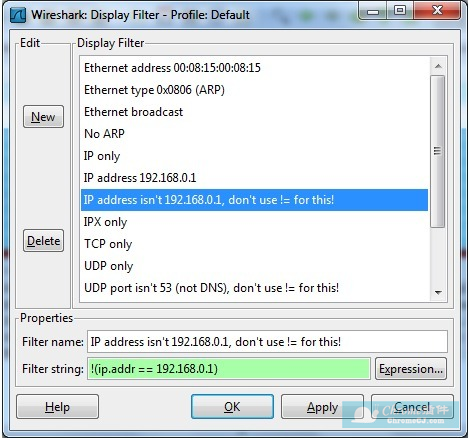
Task: Select 'Ethernet type 0x0806 (ARP)' filter
Action: click(x=254, y=90)
